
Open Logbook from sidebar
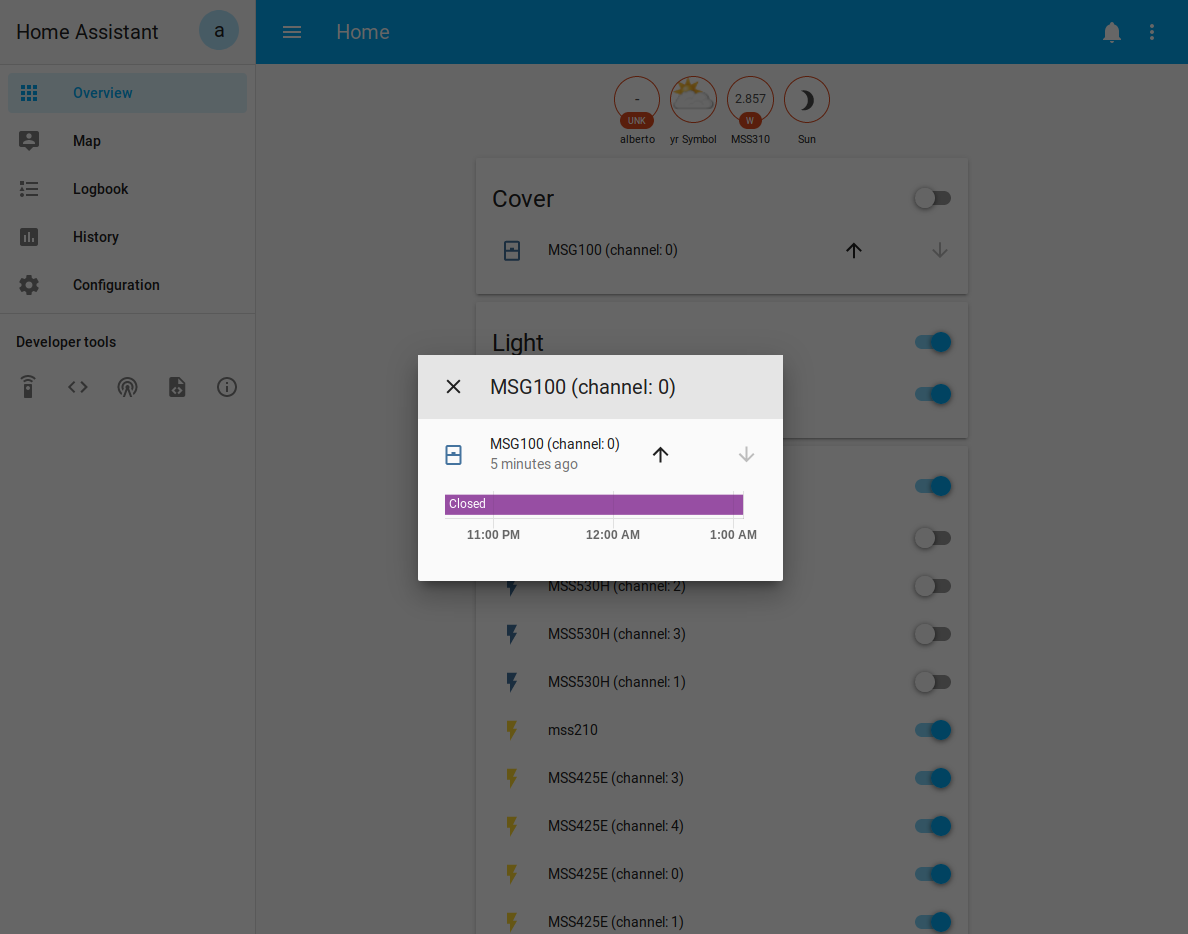(x=127, y=189)
